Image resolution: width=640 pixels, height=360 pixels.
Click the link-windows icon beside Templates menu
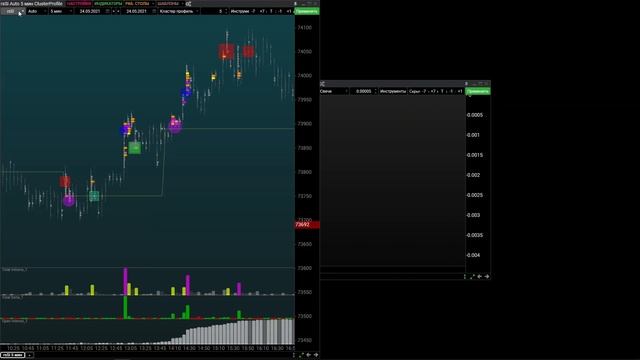(188, 4)
